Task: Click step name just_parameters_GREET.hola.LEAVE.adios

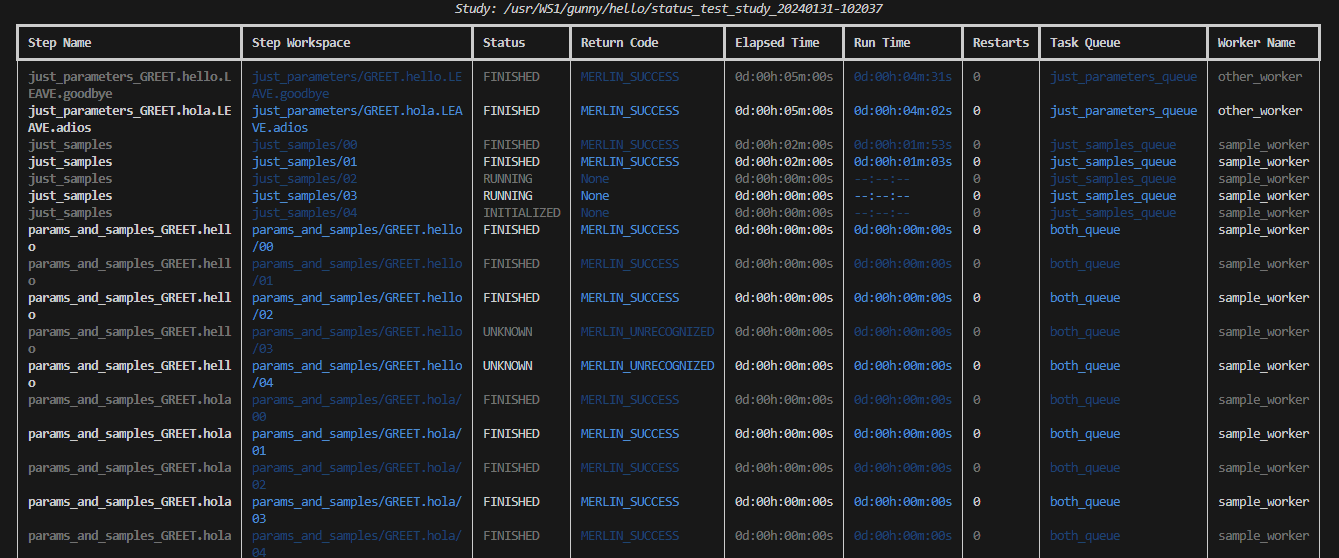Action: pyautogui.click(x=129, y=119)
